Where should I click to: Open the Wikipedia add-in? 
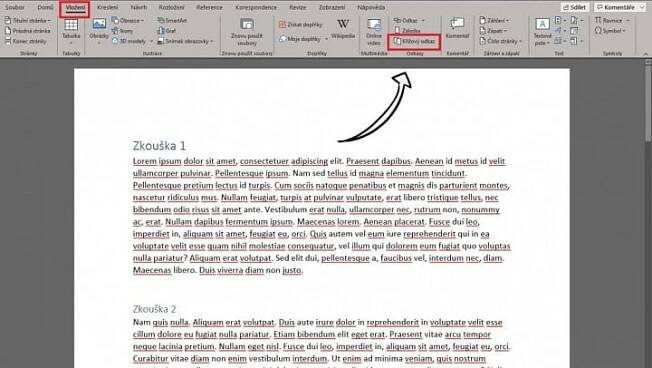pos(343,28)
